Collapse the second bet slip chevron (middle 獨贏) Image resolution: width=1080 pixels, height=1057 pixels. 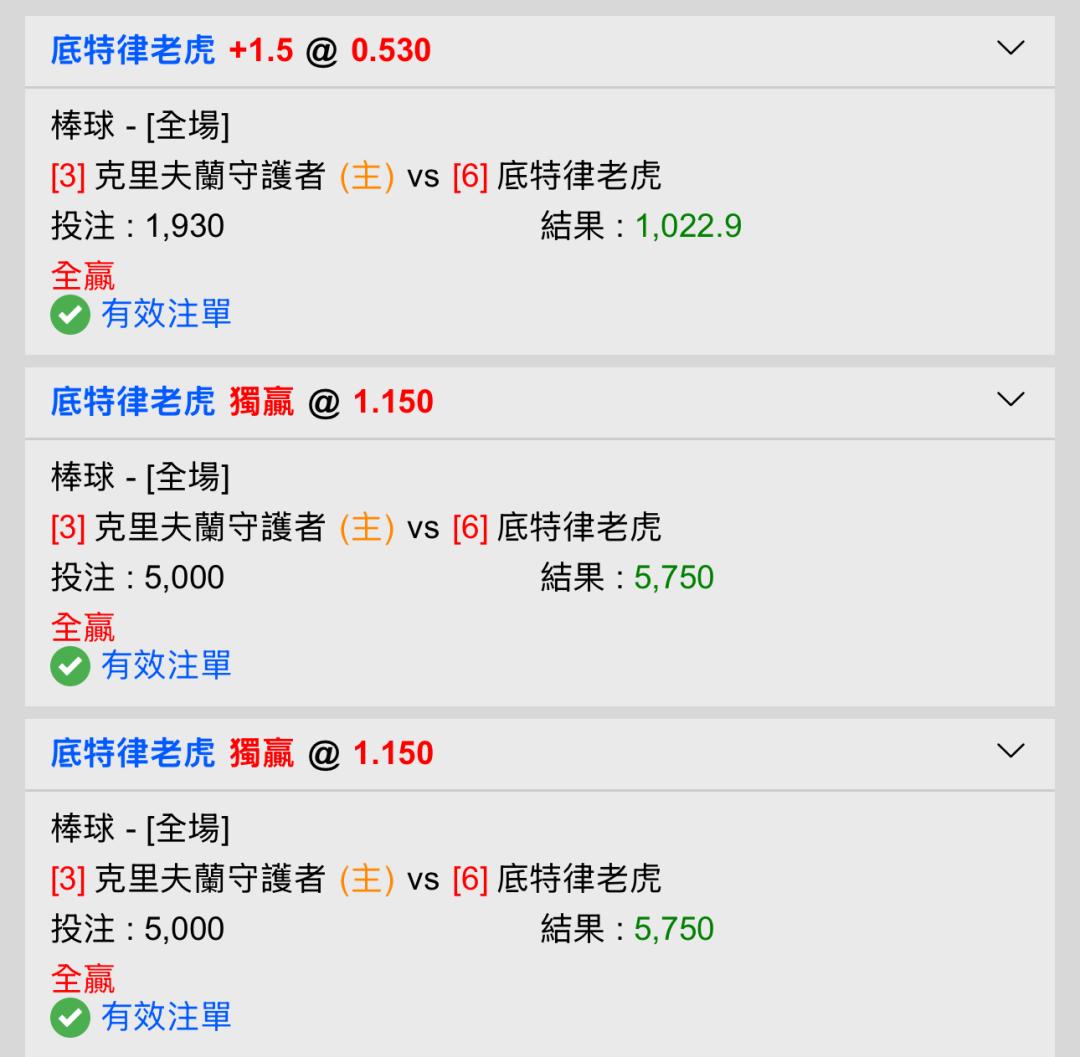click(x=1012, y=400)
